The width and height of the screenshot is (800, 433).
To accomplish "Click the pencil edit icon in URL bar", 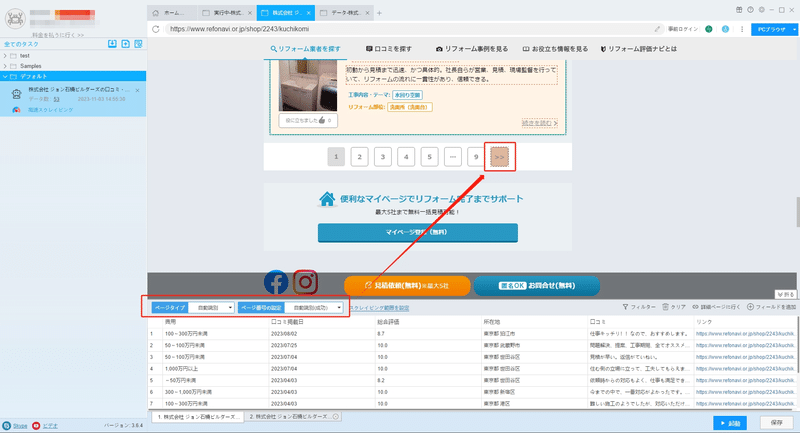I will 658,29.
